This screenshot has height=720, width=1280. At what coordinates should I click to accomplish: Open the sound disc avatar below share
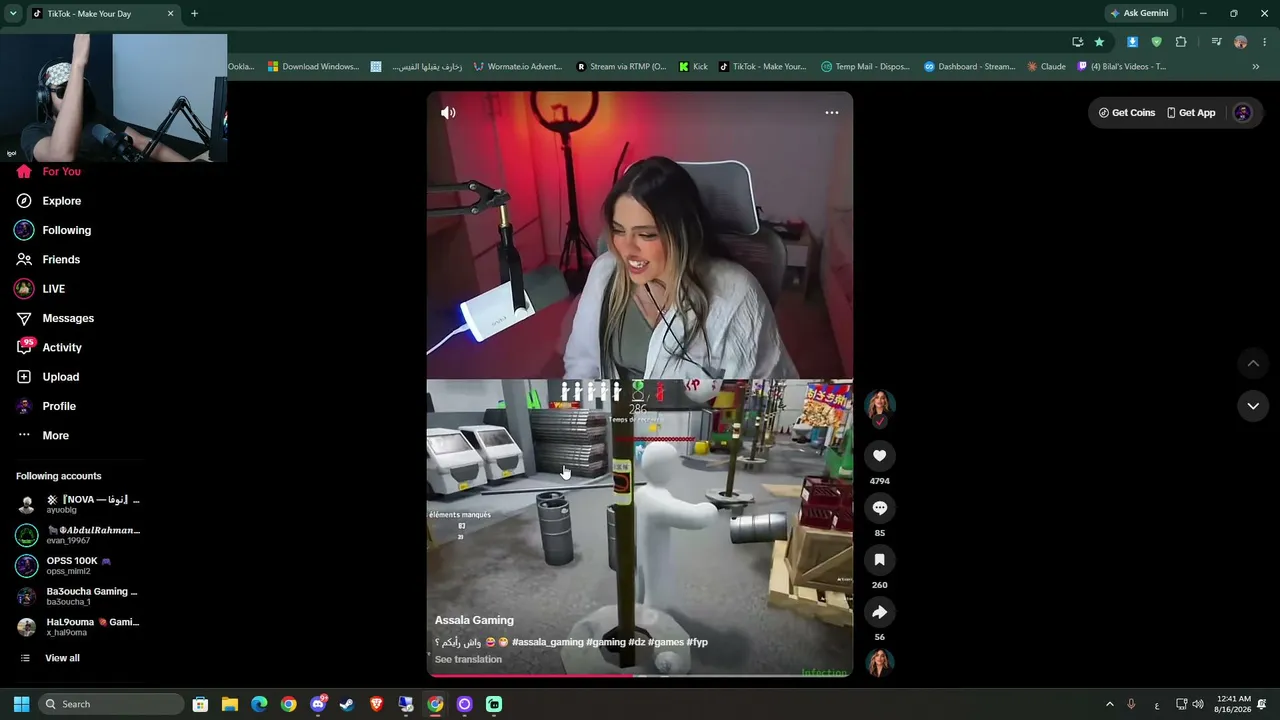click(x=880, y=663)
